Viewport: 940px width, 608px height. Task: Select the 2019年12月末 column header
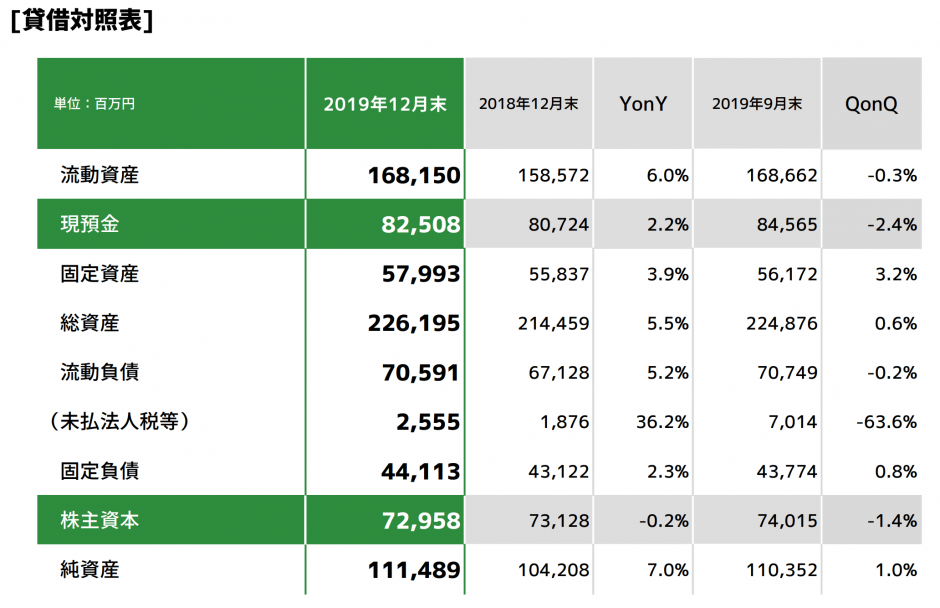(x=385, y=104)
